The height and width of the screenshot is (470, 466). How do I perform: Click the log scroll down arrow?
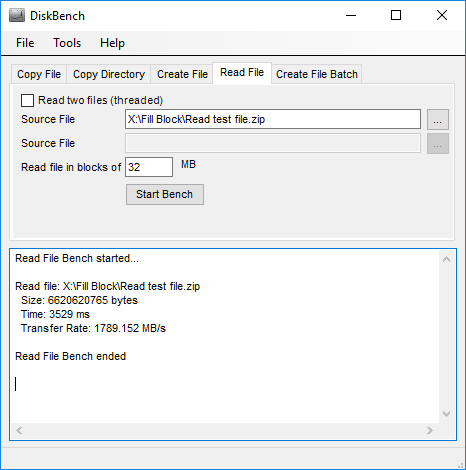click(x=446, y=414)
